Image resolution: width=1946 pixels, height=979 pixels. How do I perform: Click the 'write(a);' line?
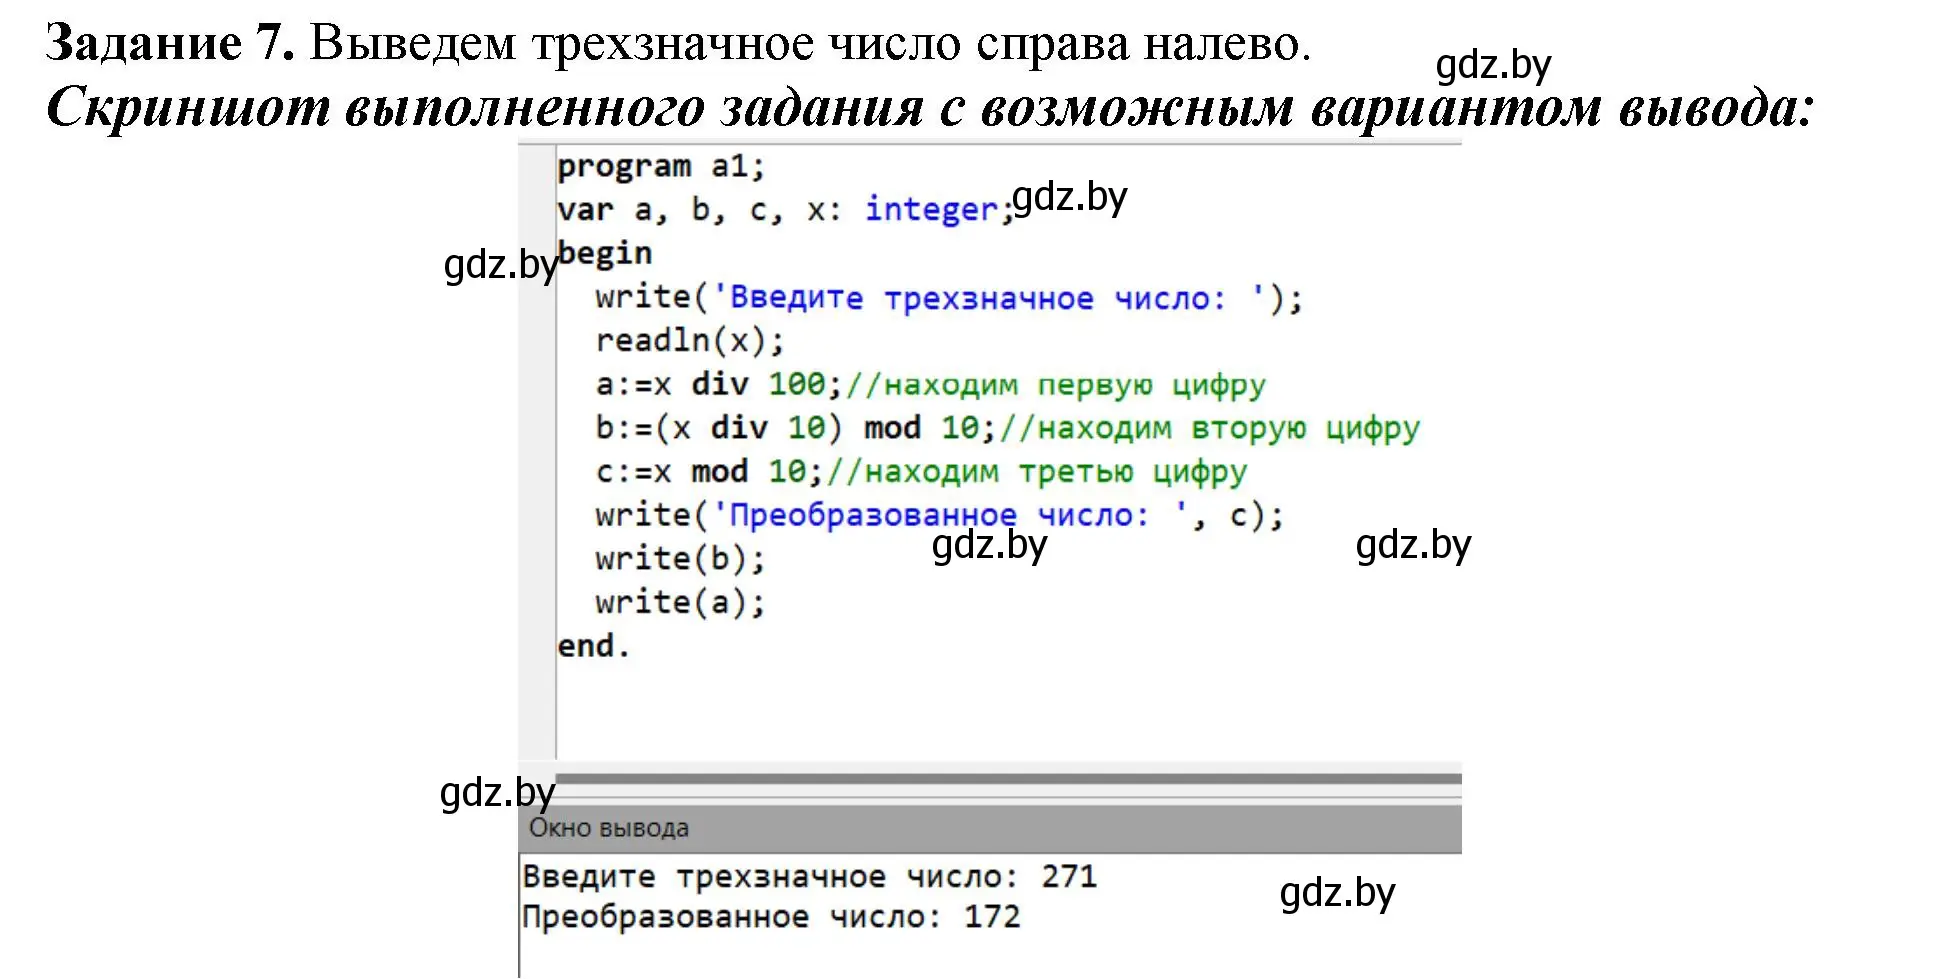click(680, 603)
